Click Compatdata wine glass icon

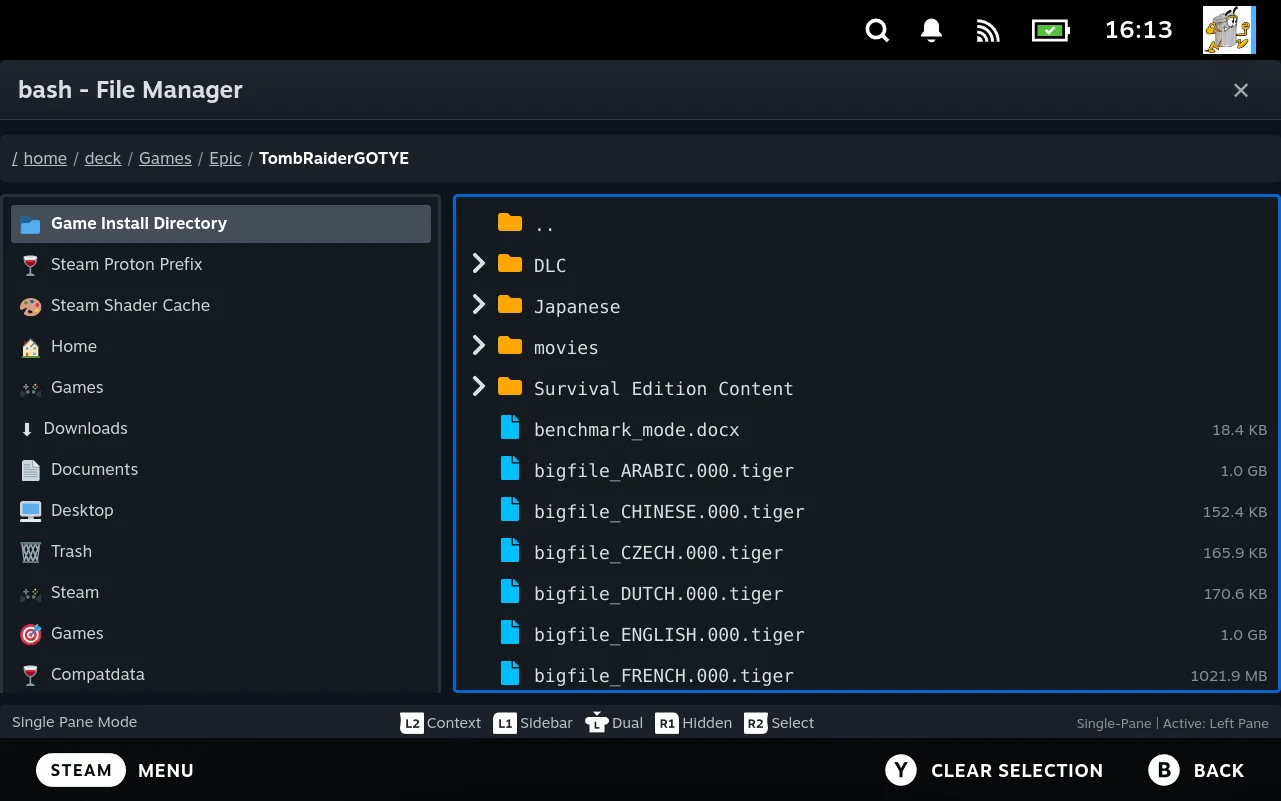[x=30, y=675]
